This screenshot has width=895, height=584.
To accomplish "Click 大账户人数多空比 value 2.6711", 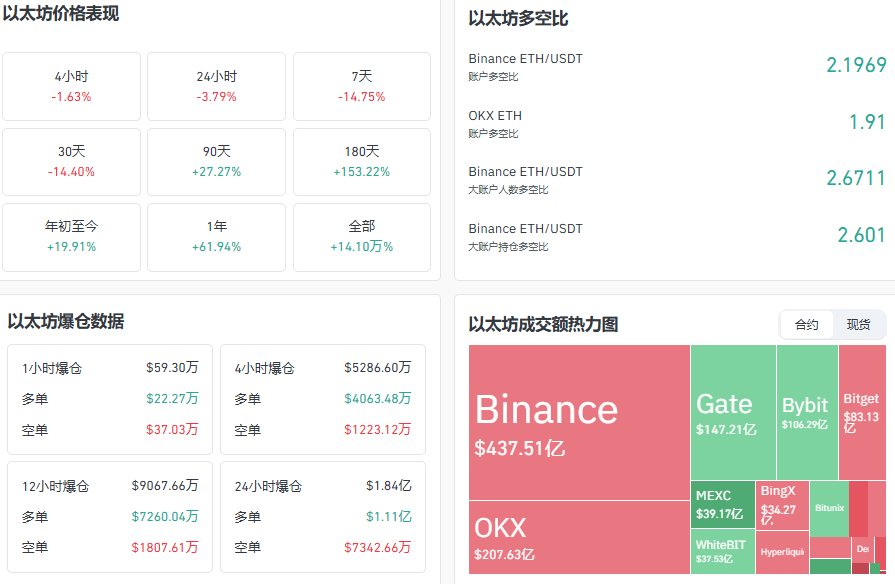I will (856, 178).
